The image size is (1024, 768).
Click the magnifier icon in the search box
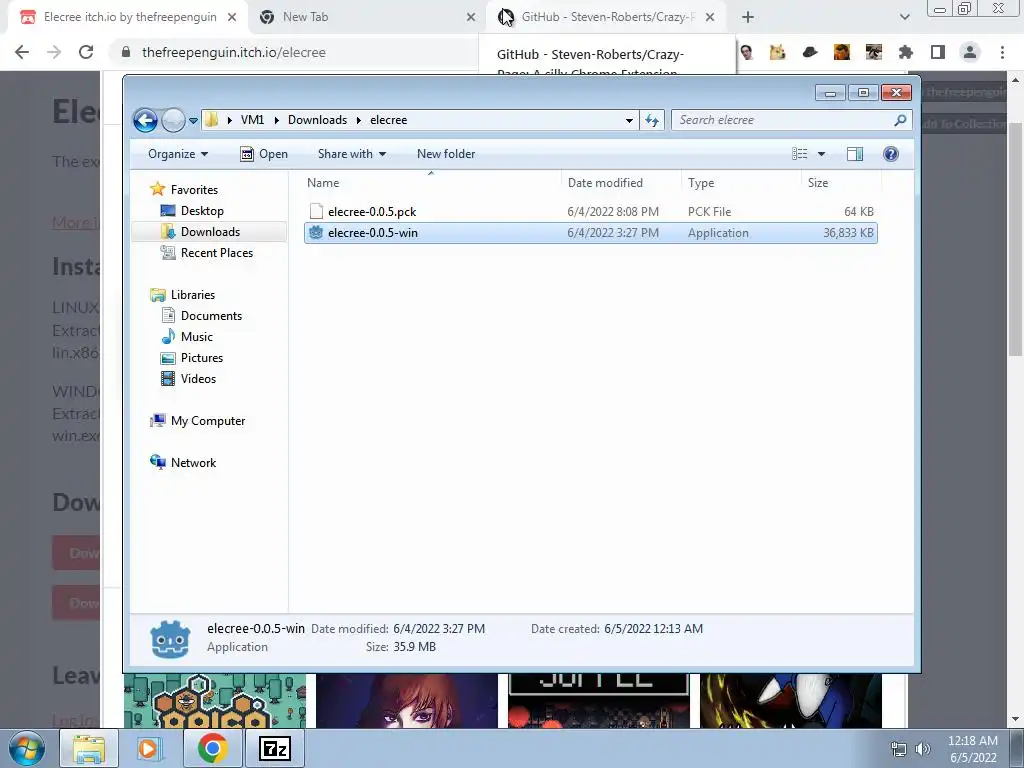pyautogui.click(x=900, y=120)
